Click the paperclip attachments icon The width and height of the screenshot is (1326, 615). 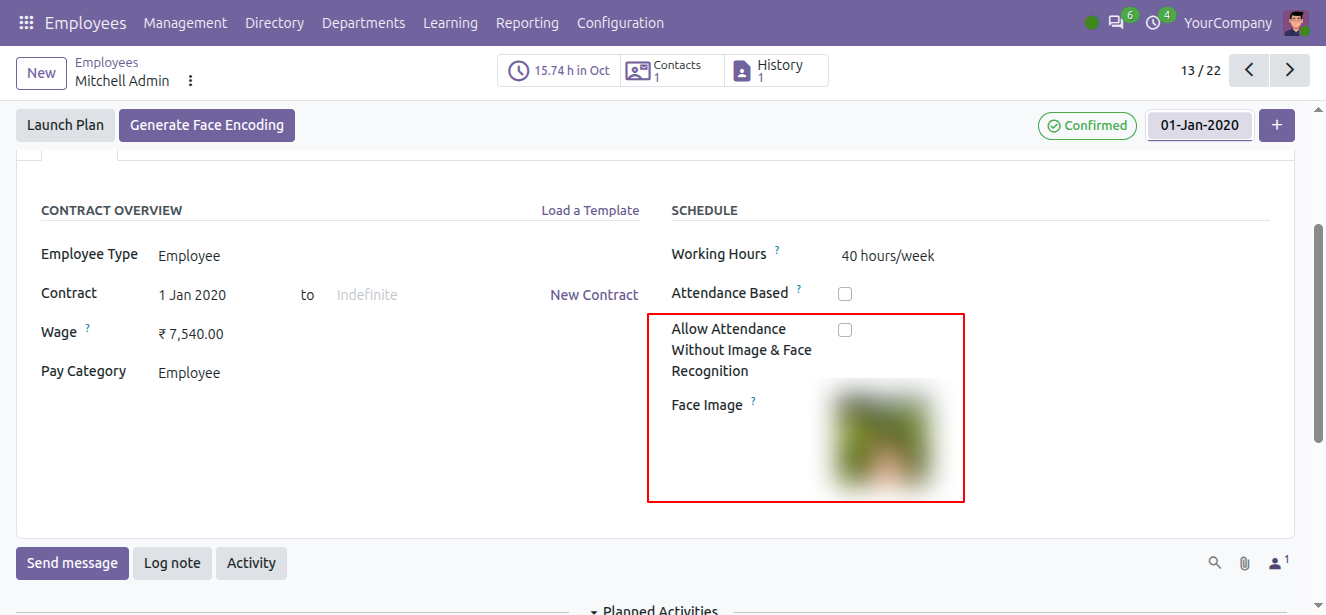coord(1245,563)
